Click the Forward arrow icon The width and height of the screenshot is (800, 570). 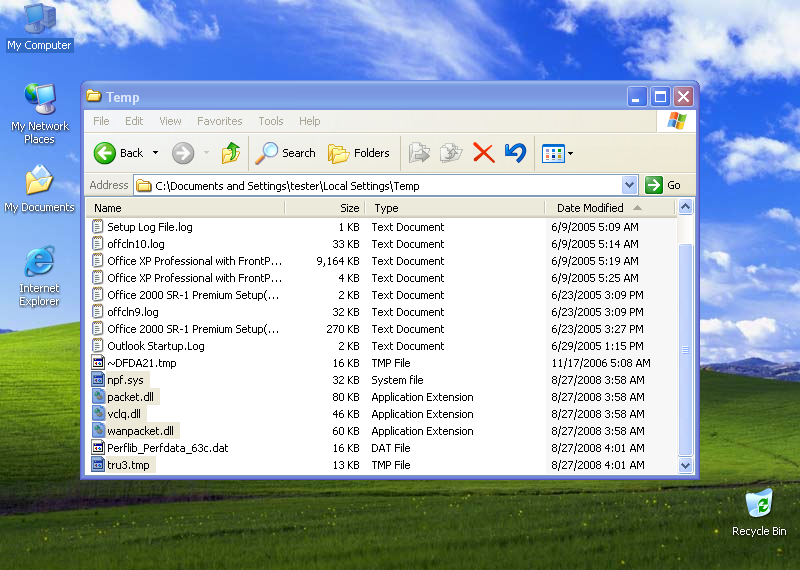click(183, 153)
